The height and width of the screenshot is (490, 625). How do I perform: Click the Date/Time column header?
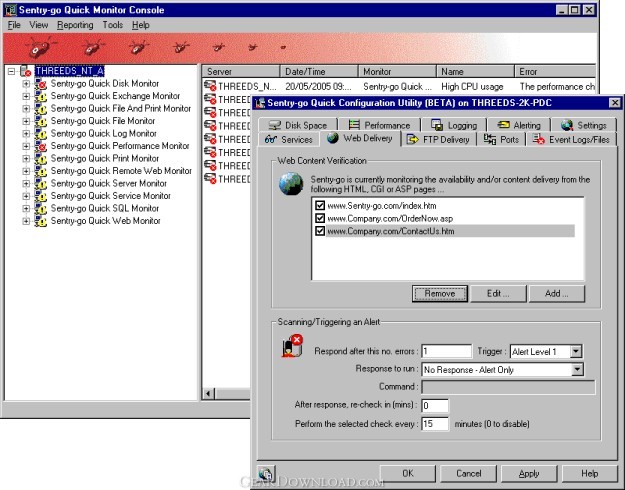pos(319,72)
